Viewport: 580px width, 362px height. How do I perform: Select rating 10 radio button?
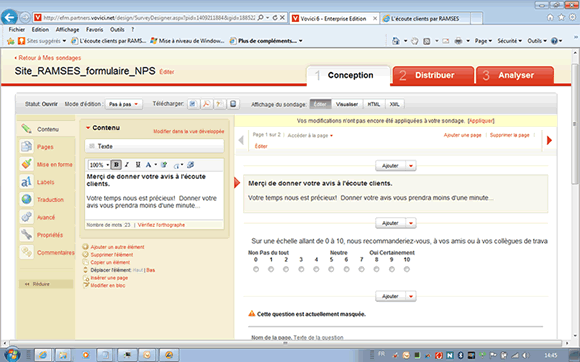(407, 269)
